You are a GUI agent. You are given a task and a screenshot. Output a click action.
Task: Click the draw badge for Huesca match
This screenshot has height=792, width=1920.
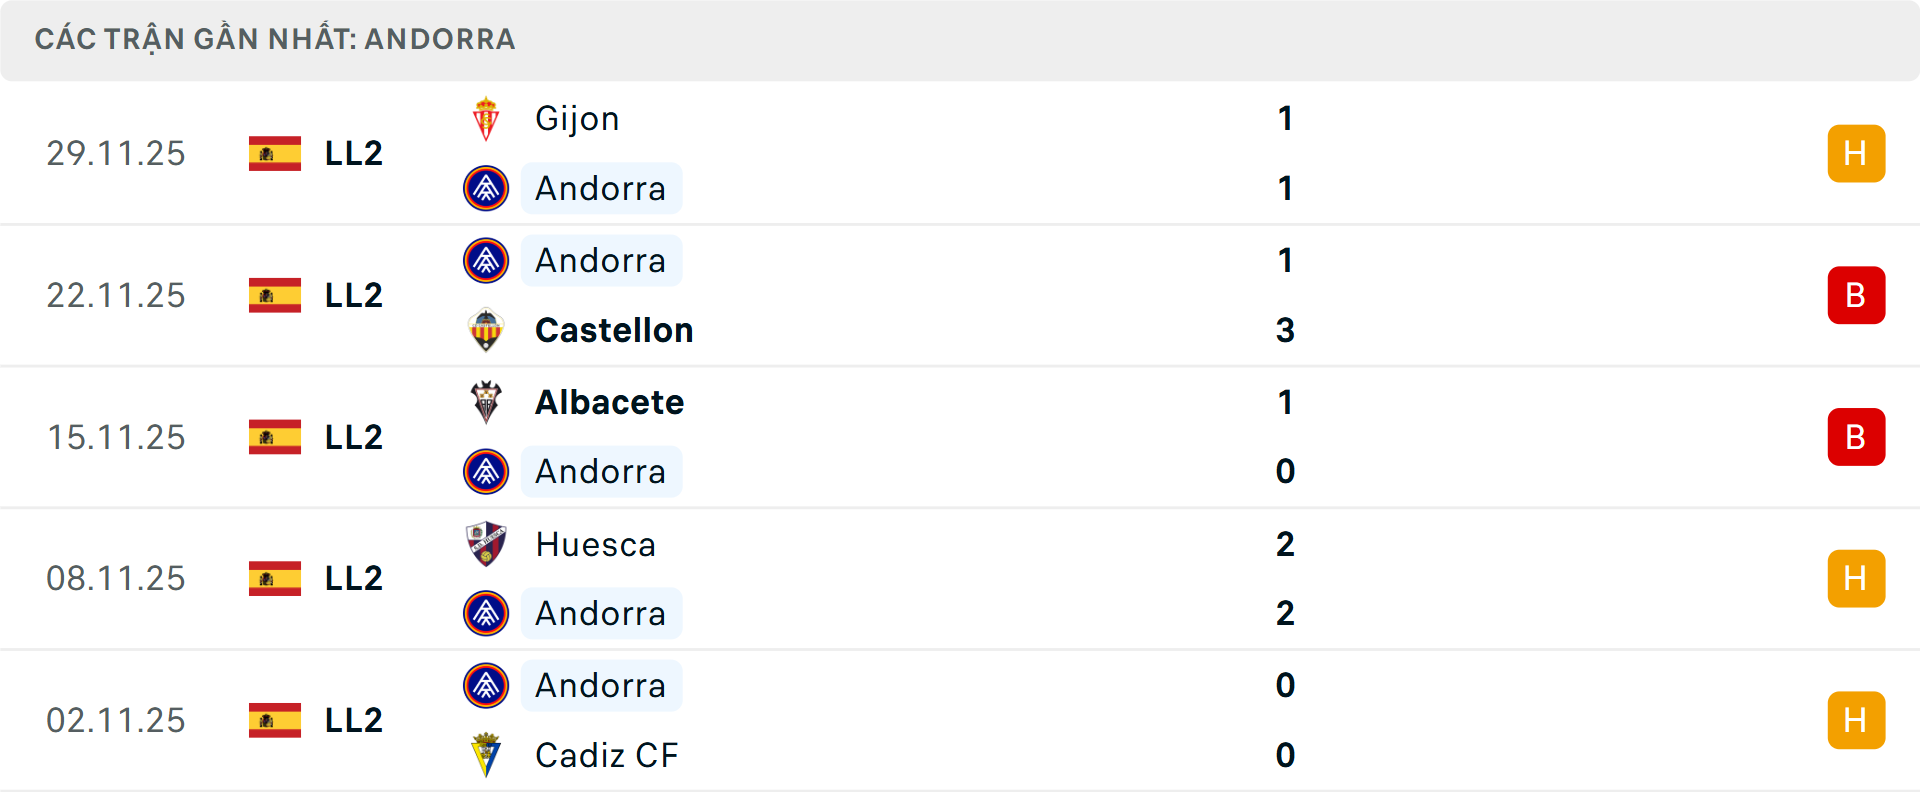click(x=1856, y=578)
